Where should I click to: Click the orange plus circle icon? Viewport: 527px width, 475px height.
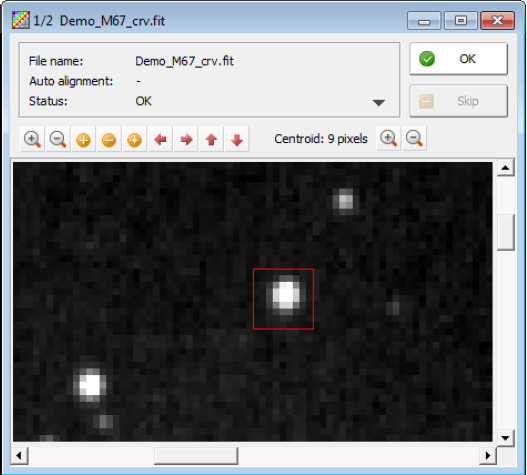(83, 140)
